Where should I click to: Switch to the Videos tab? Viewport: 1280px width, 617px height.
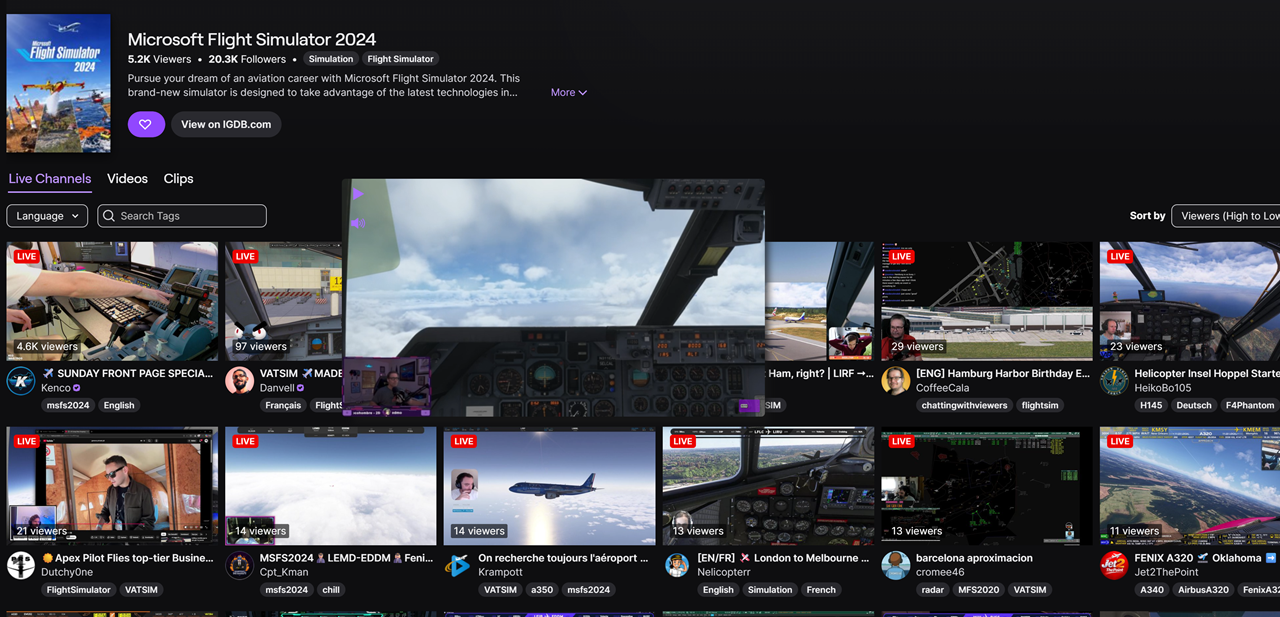click(x=127, y=179)
